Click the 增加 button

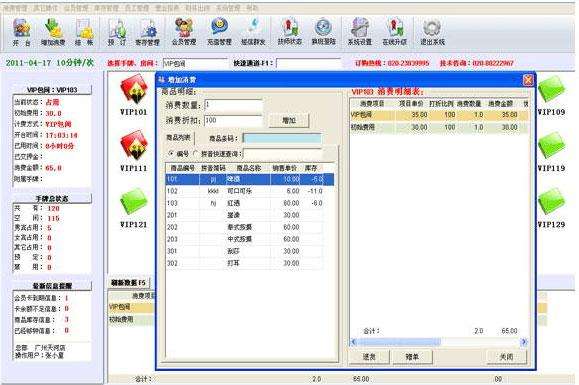tap(289, 120)
